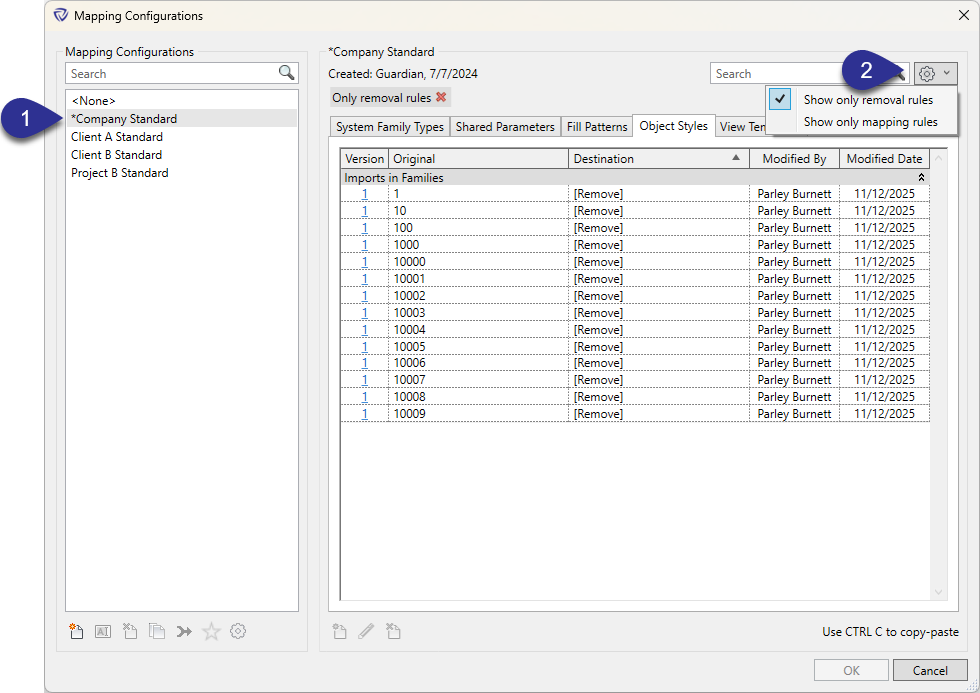Open version link for row 10003

tap(364, 312)
